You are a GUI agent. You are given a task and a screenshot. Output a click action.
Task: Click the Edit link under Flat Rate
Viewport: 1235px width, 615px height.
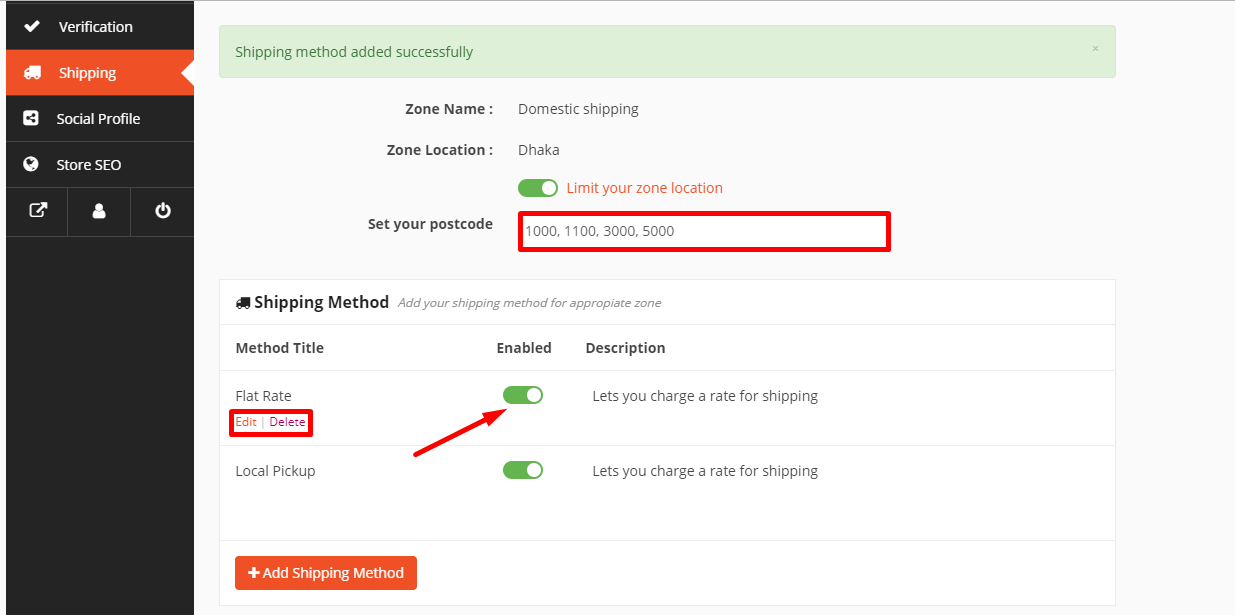[246, 422]
